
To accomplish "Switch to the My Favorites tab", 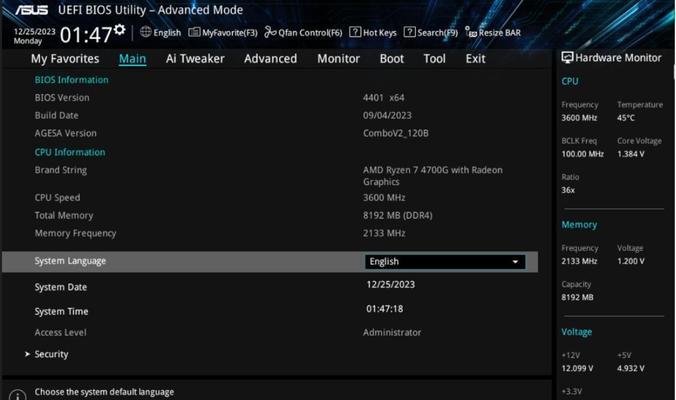I will pos(65,59).
